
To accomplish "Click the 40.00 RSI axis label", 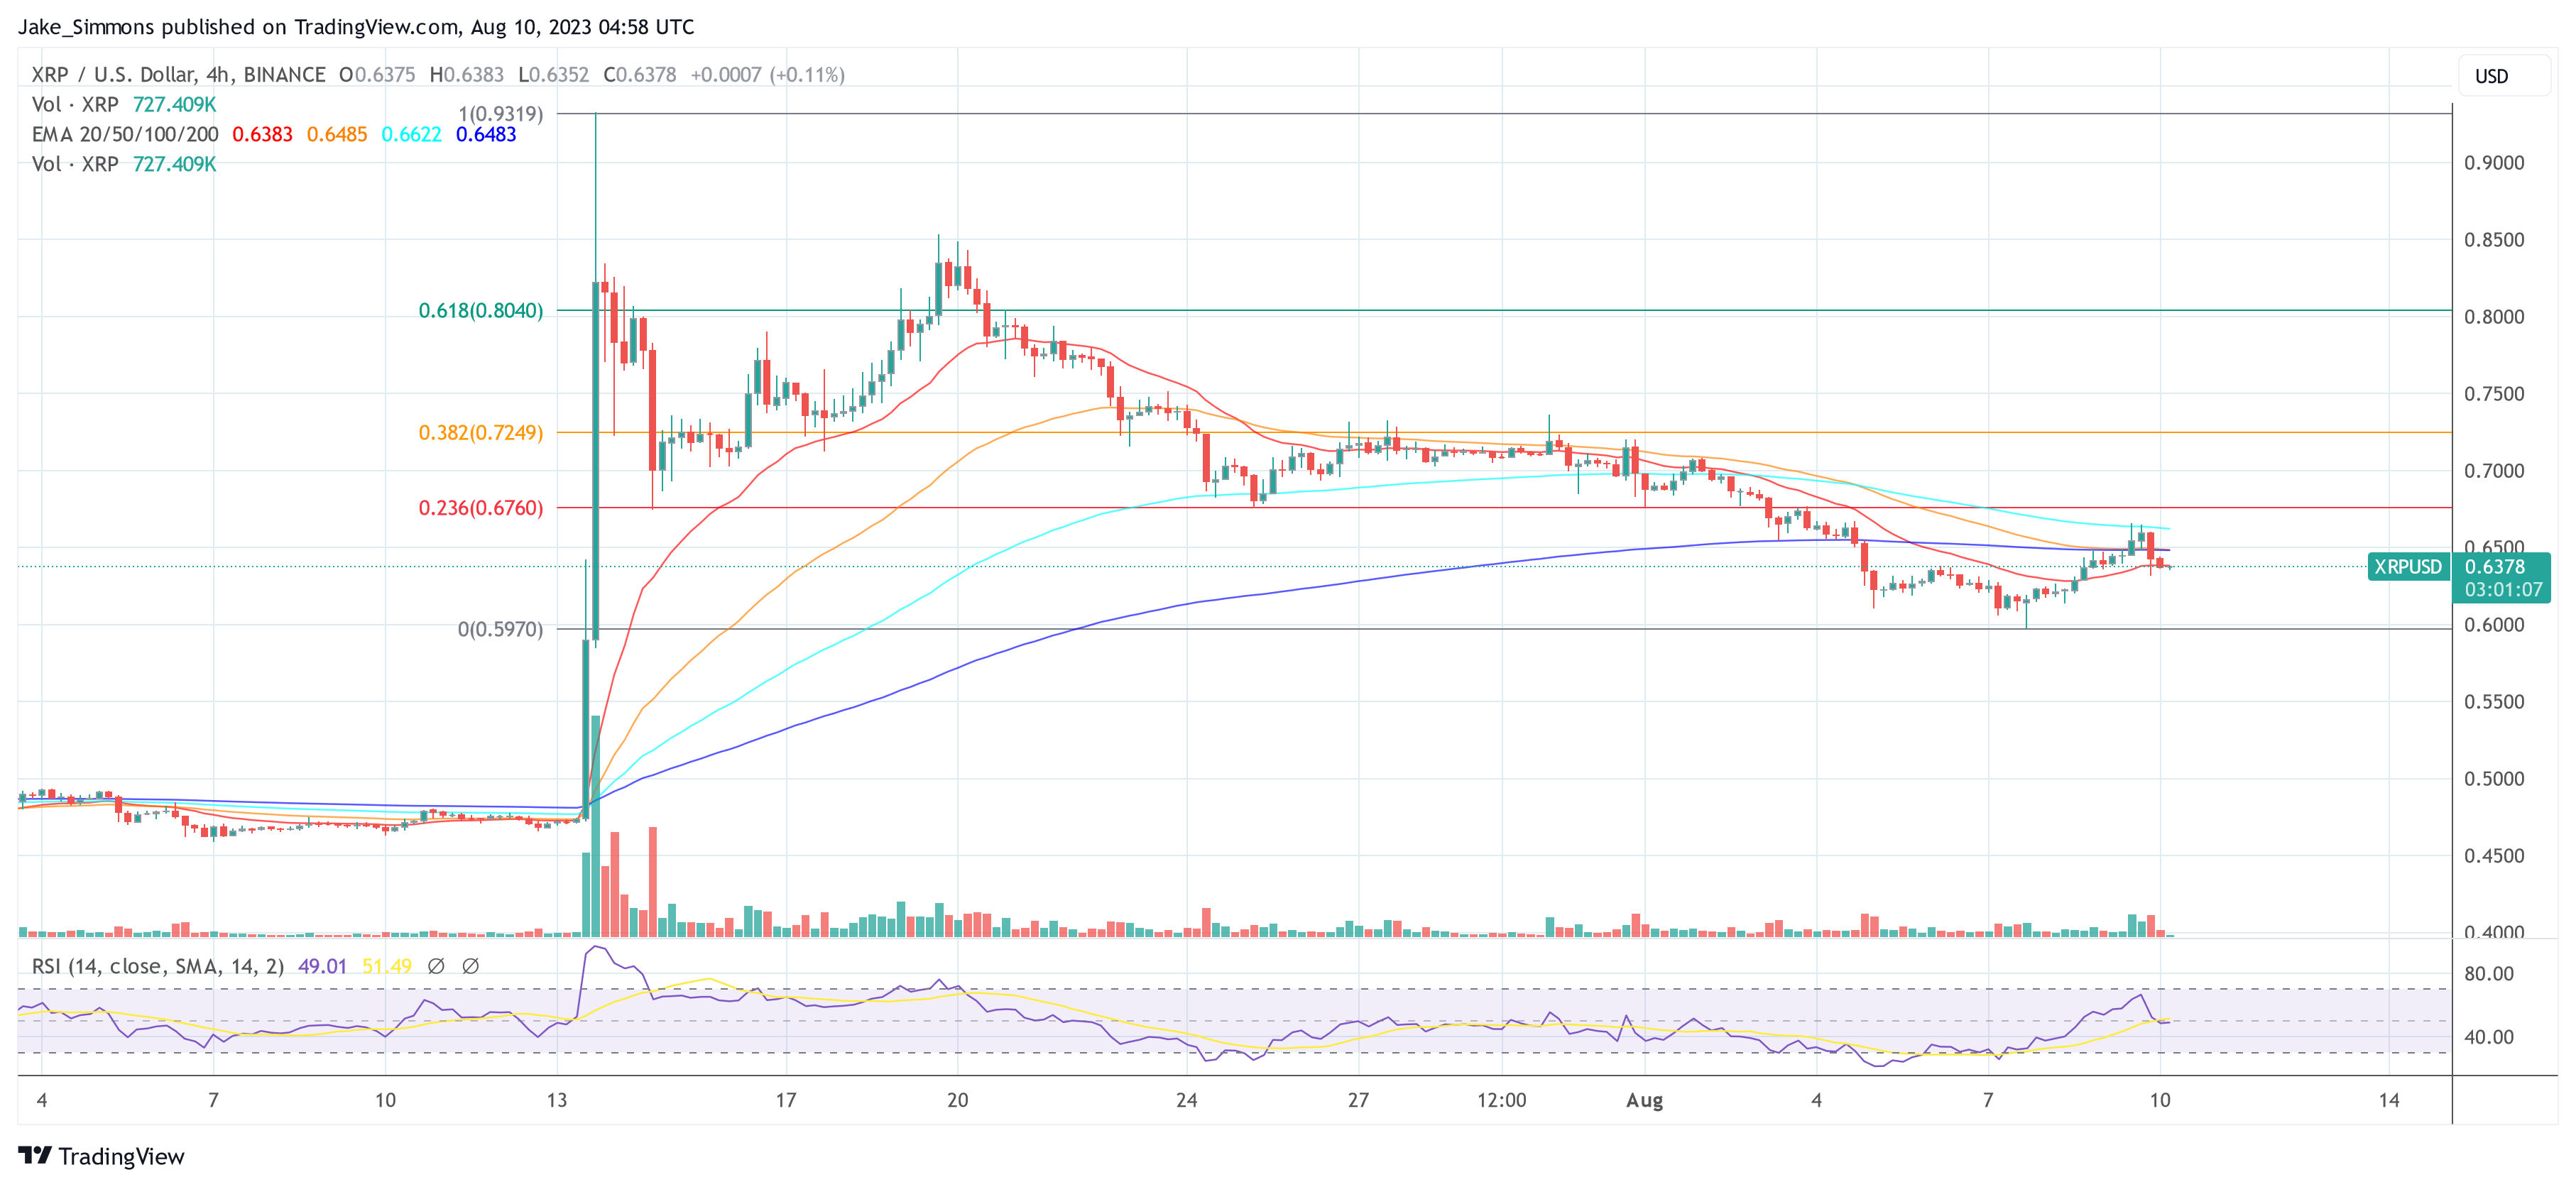I will point(2489,1037).
